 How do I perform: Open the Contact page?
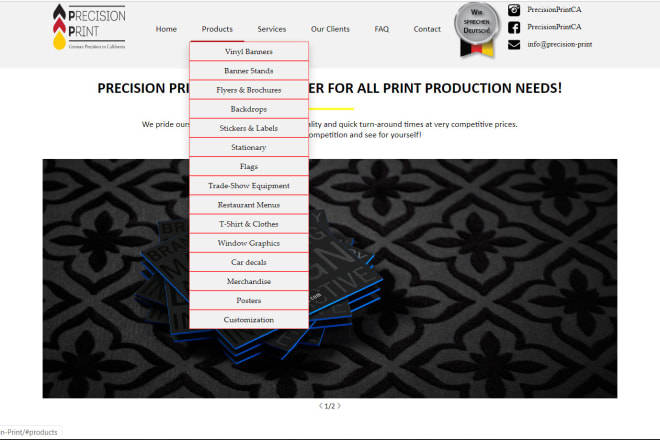coord(427,29)
